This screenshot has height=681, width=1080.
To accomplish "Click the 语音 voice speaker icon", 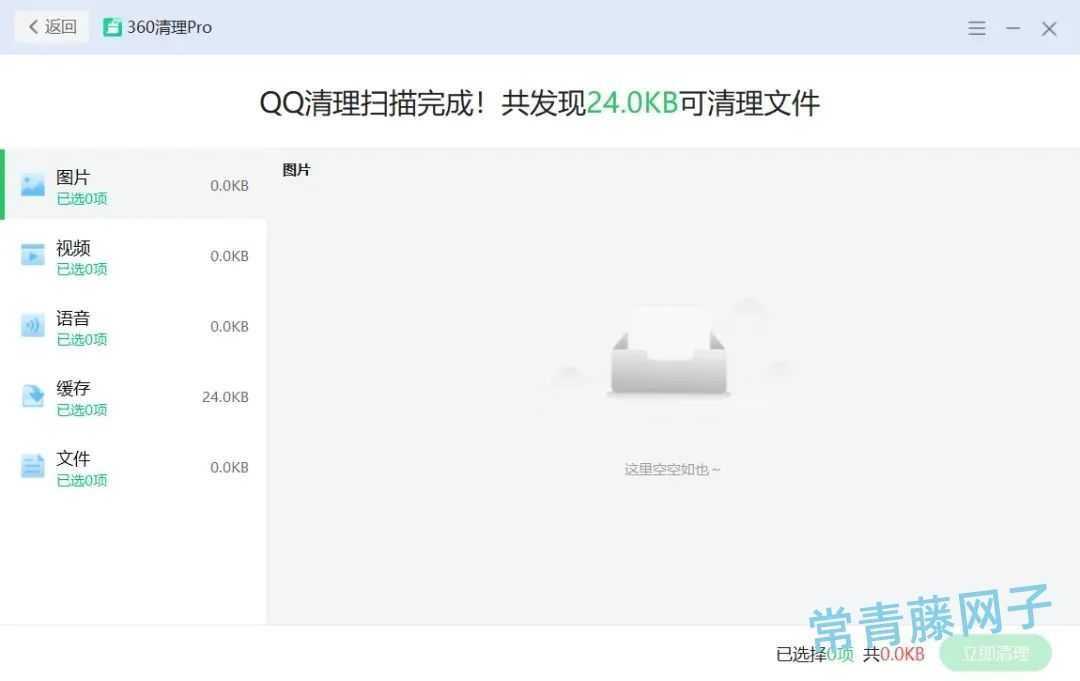I will pos(32,325).
